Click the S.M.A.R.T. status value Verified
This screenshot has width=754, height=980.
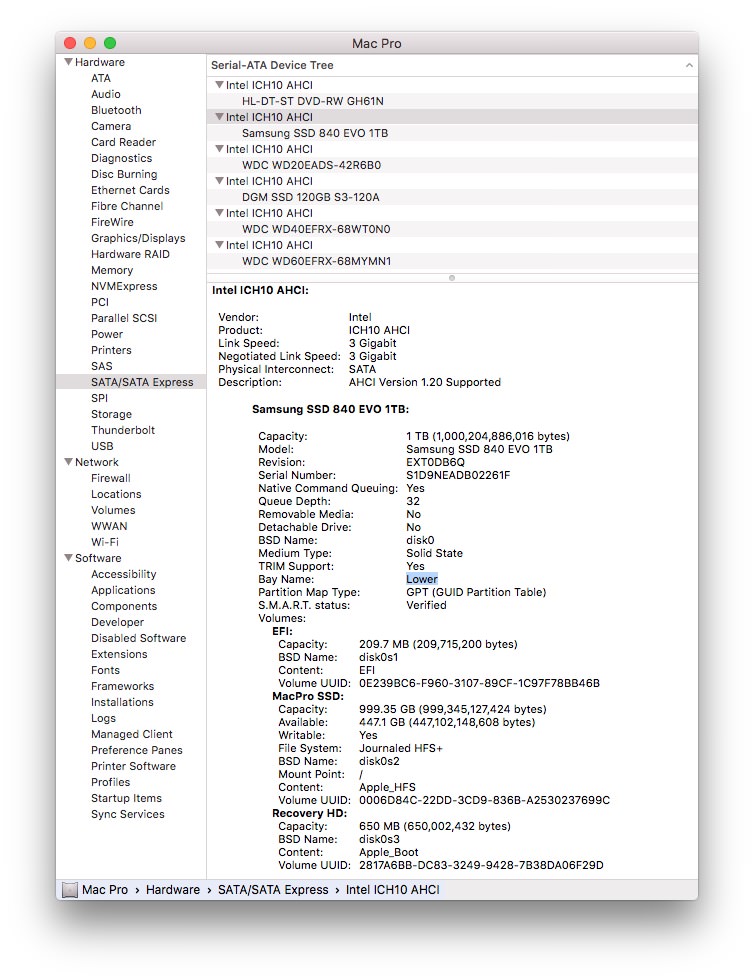(x=426, y=605)
